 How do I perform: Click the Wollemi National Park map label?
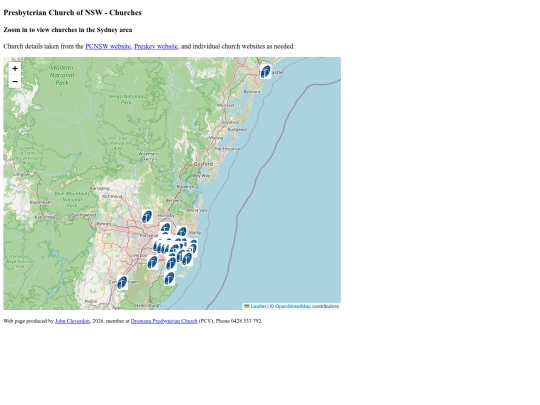coord(62,75)
